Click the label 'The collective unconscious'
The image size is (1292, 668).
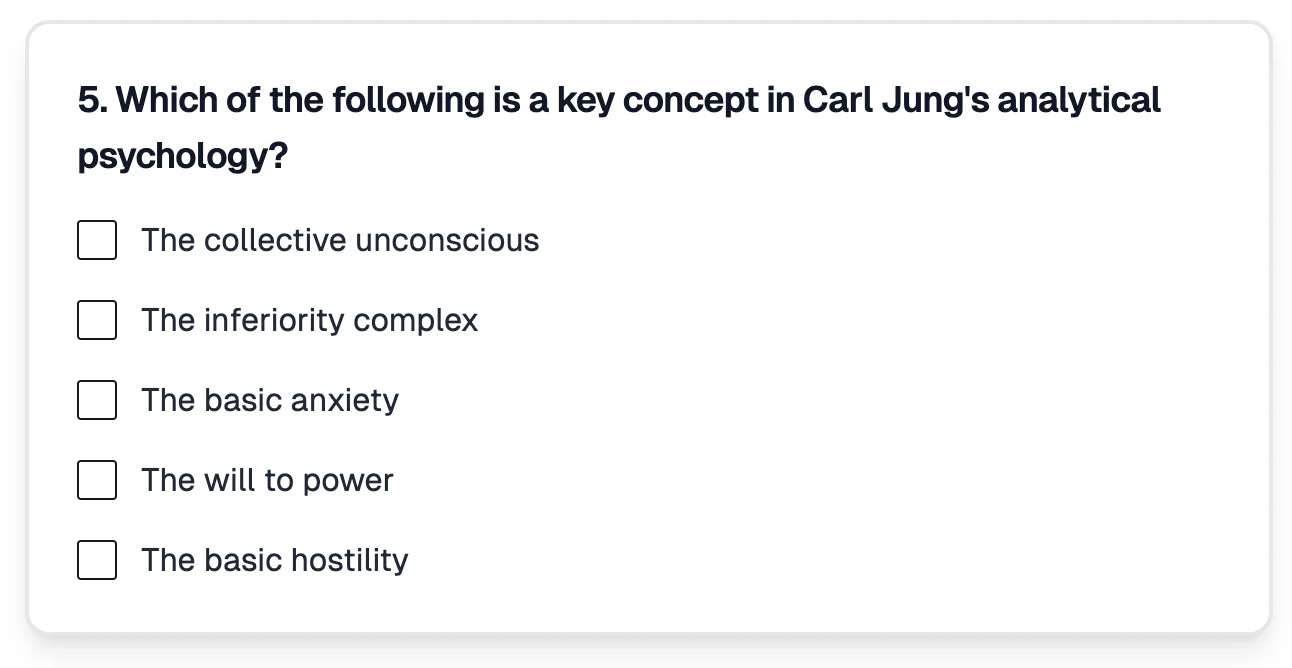pos(339,240)
